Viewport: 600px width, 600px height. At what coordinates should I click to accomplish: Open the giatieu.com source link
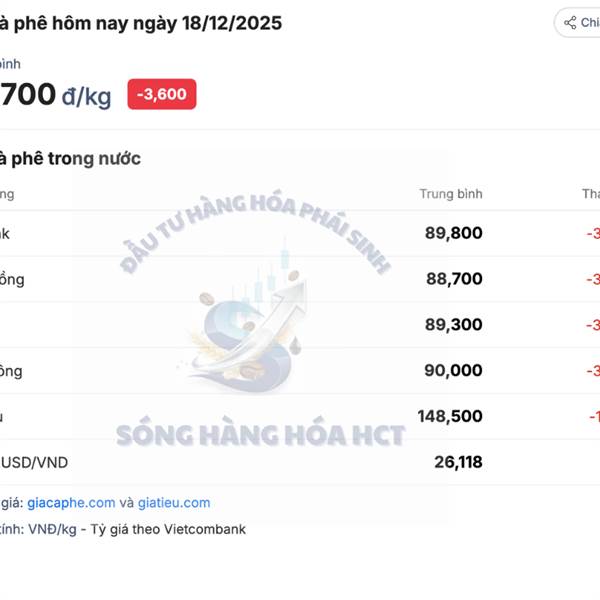(x=173, y=503)
